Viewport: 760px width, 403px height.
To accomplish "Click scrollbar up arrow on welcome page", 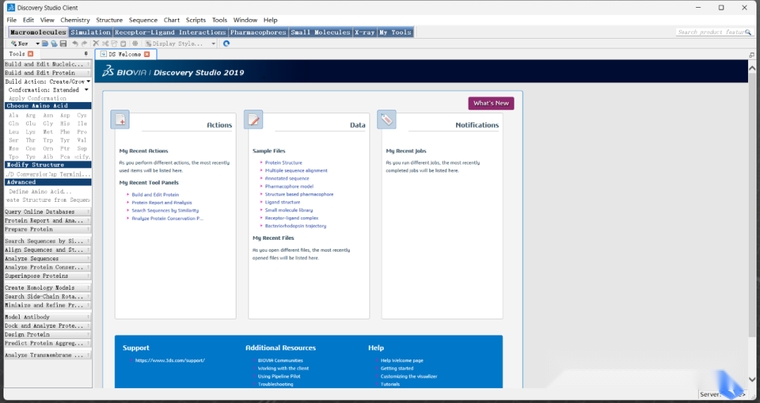I will point(752,68).
